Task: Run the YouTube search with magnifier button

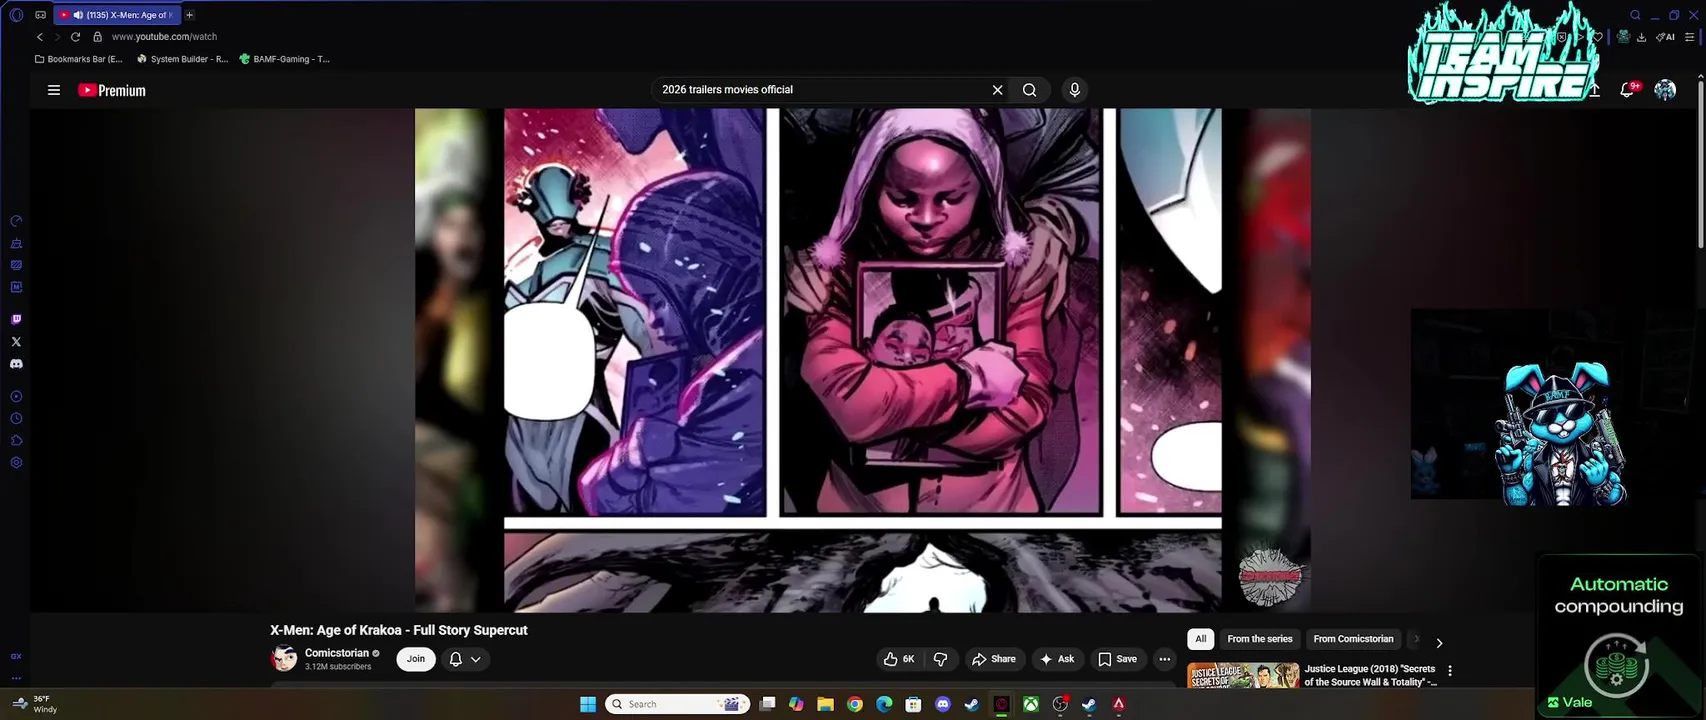Action: 1029,90
